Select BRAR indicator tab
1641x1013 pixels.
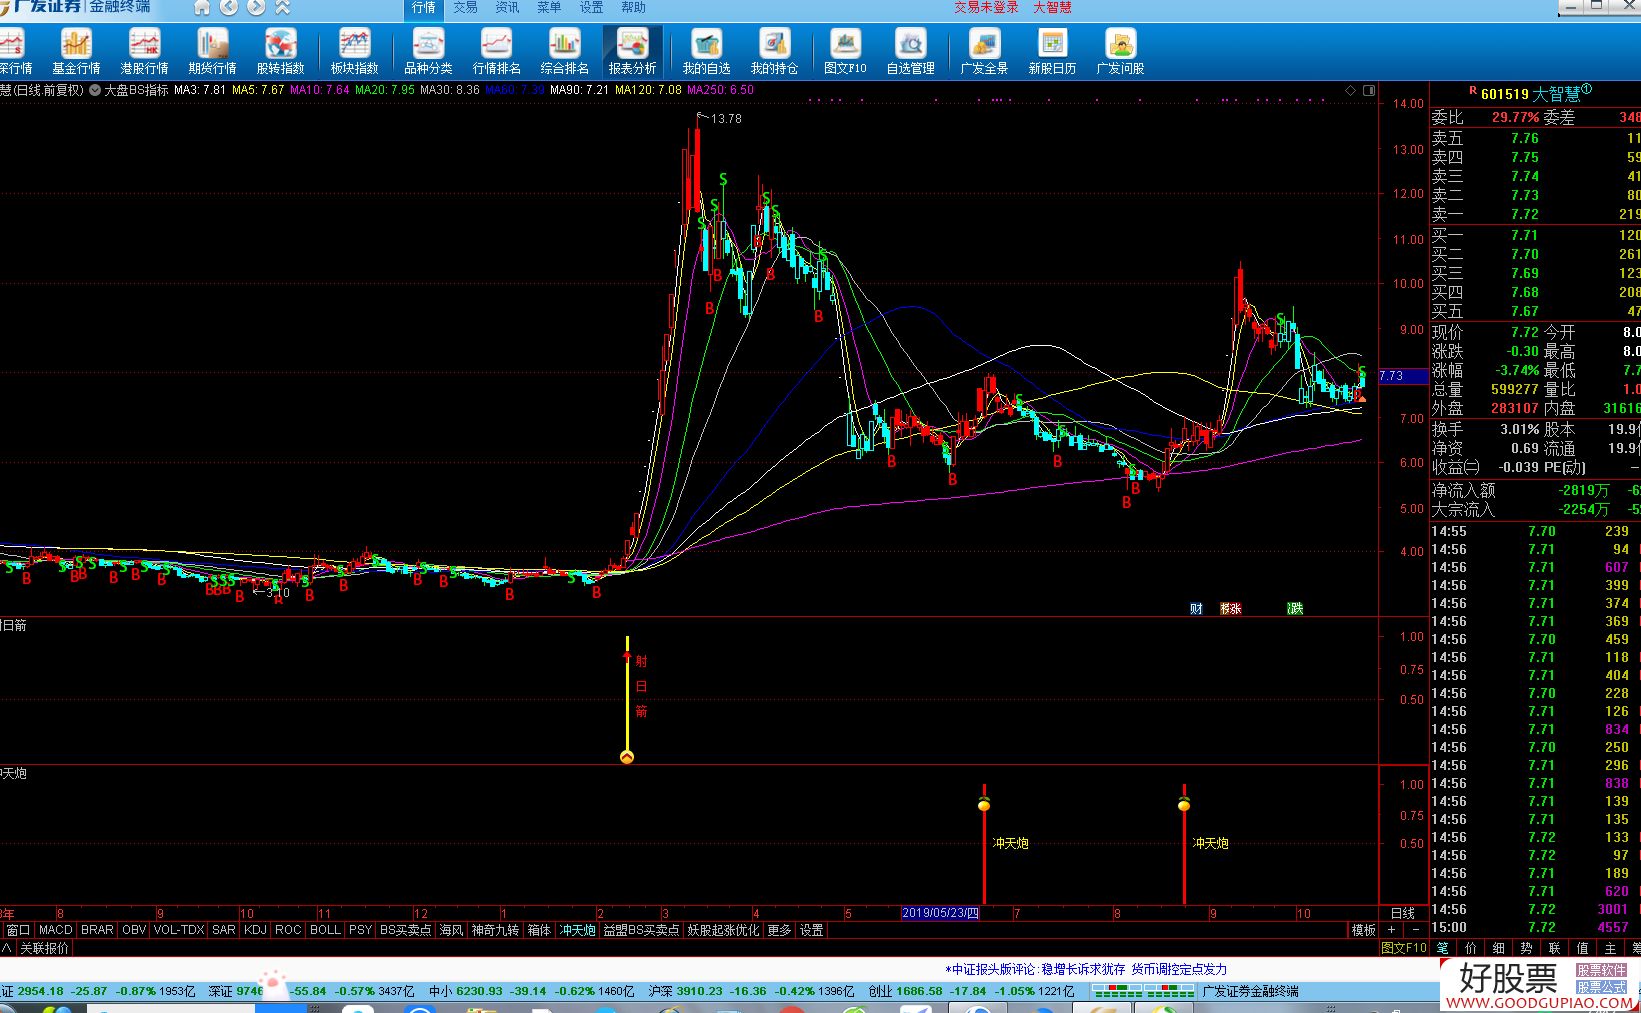tap(97, 930)
